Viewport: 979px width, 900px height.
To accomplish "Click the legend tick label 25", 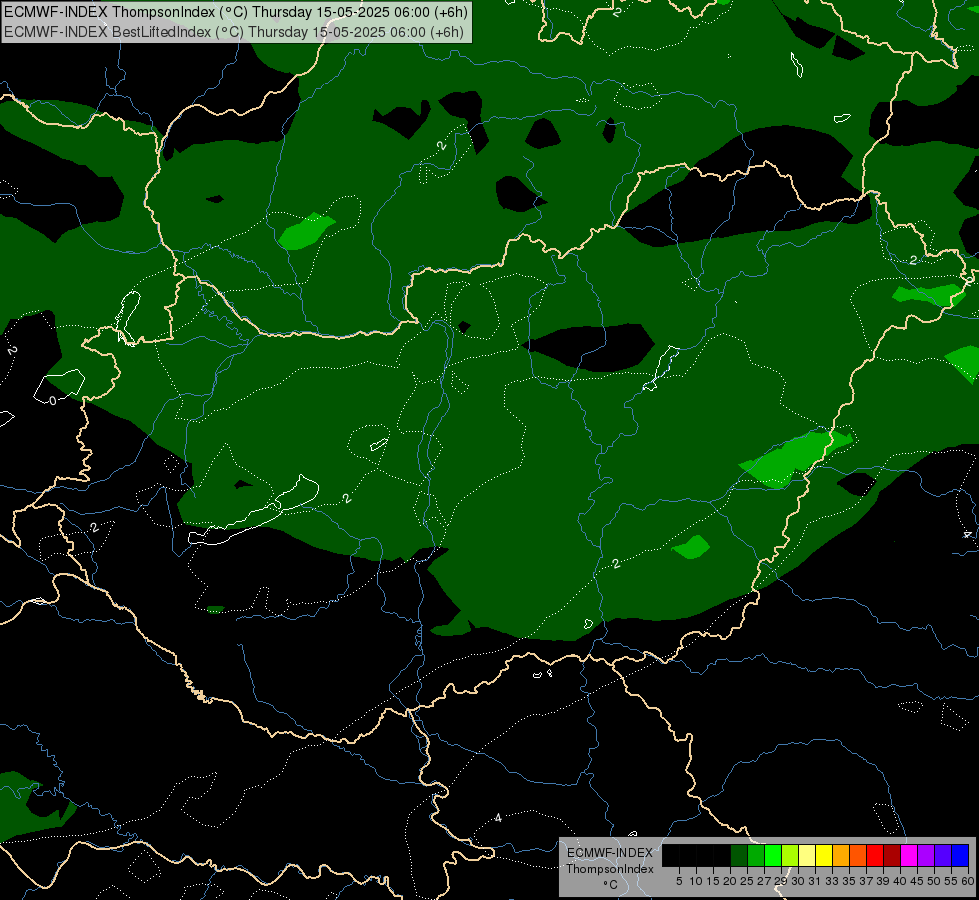I will [747, 881].
